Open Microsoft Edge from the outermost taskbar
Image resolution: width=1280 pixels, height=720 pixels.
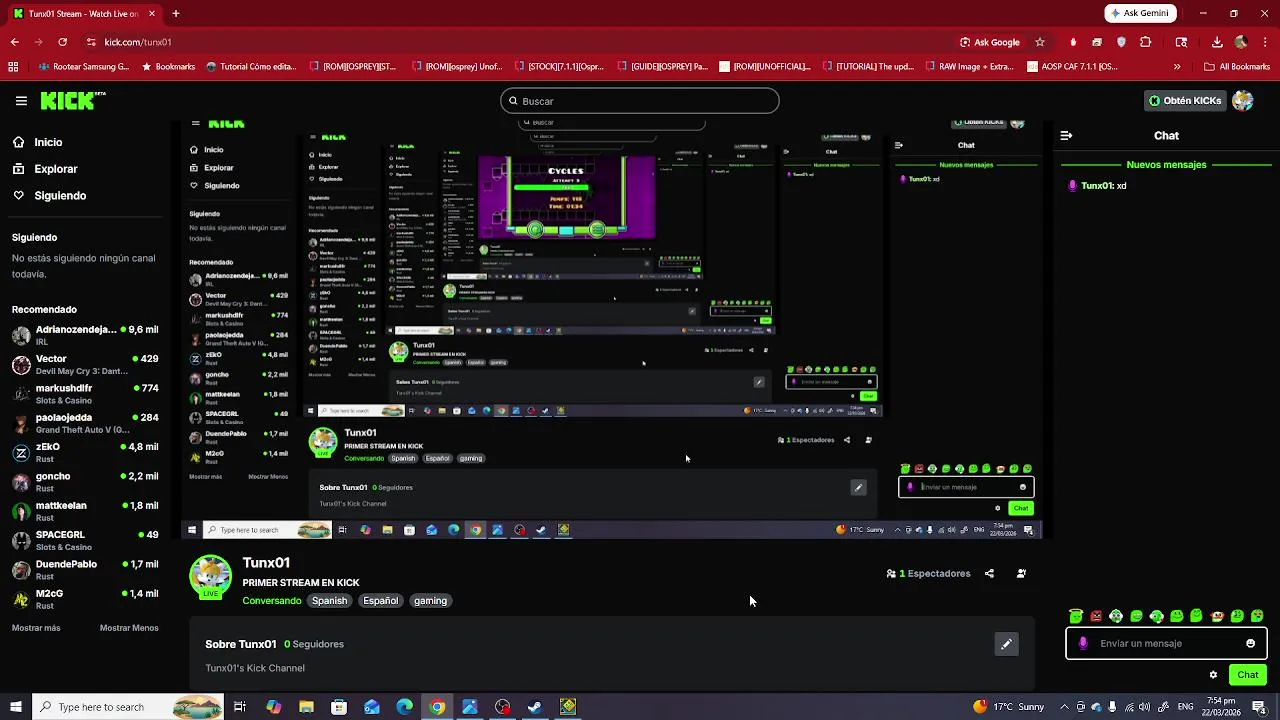pos(404,707)
